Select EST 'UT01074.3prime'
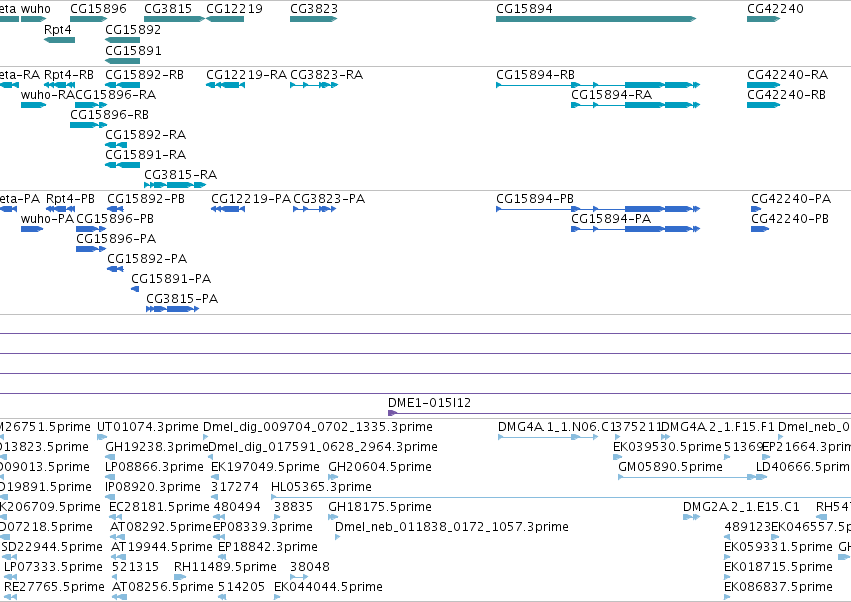 [148, 427]
